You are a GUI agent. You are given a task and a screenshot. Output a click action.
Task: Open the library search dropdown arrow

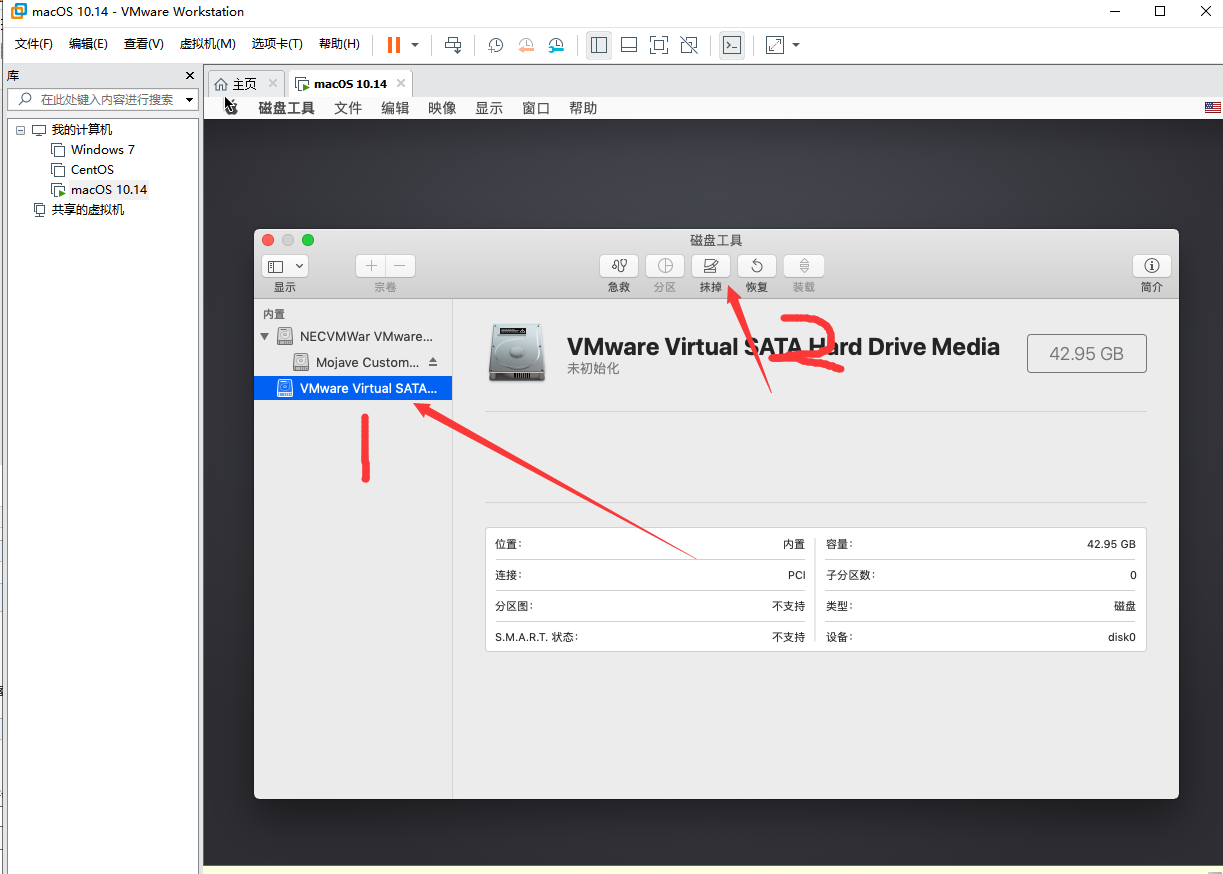[x=190, y=100]
